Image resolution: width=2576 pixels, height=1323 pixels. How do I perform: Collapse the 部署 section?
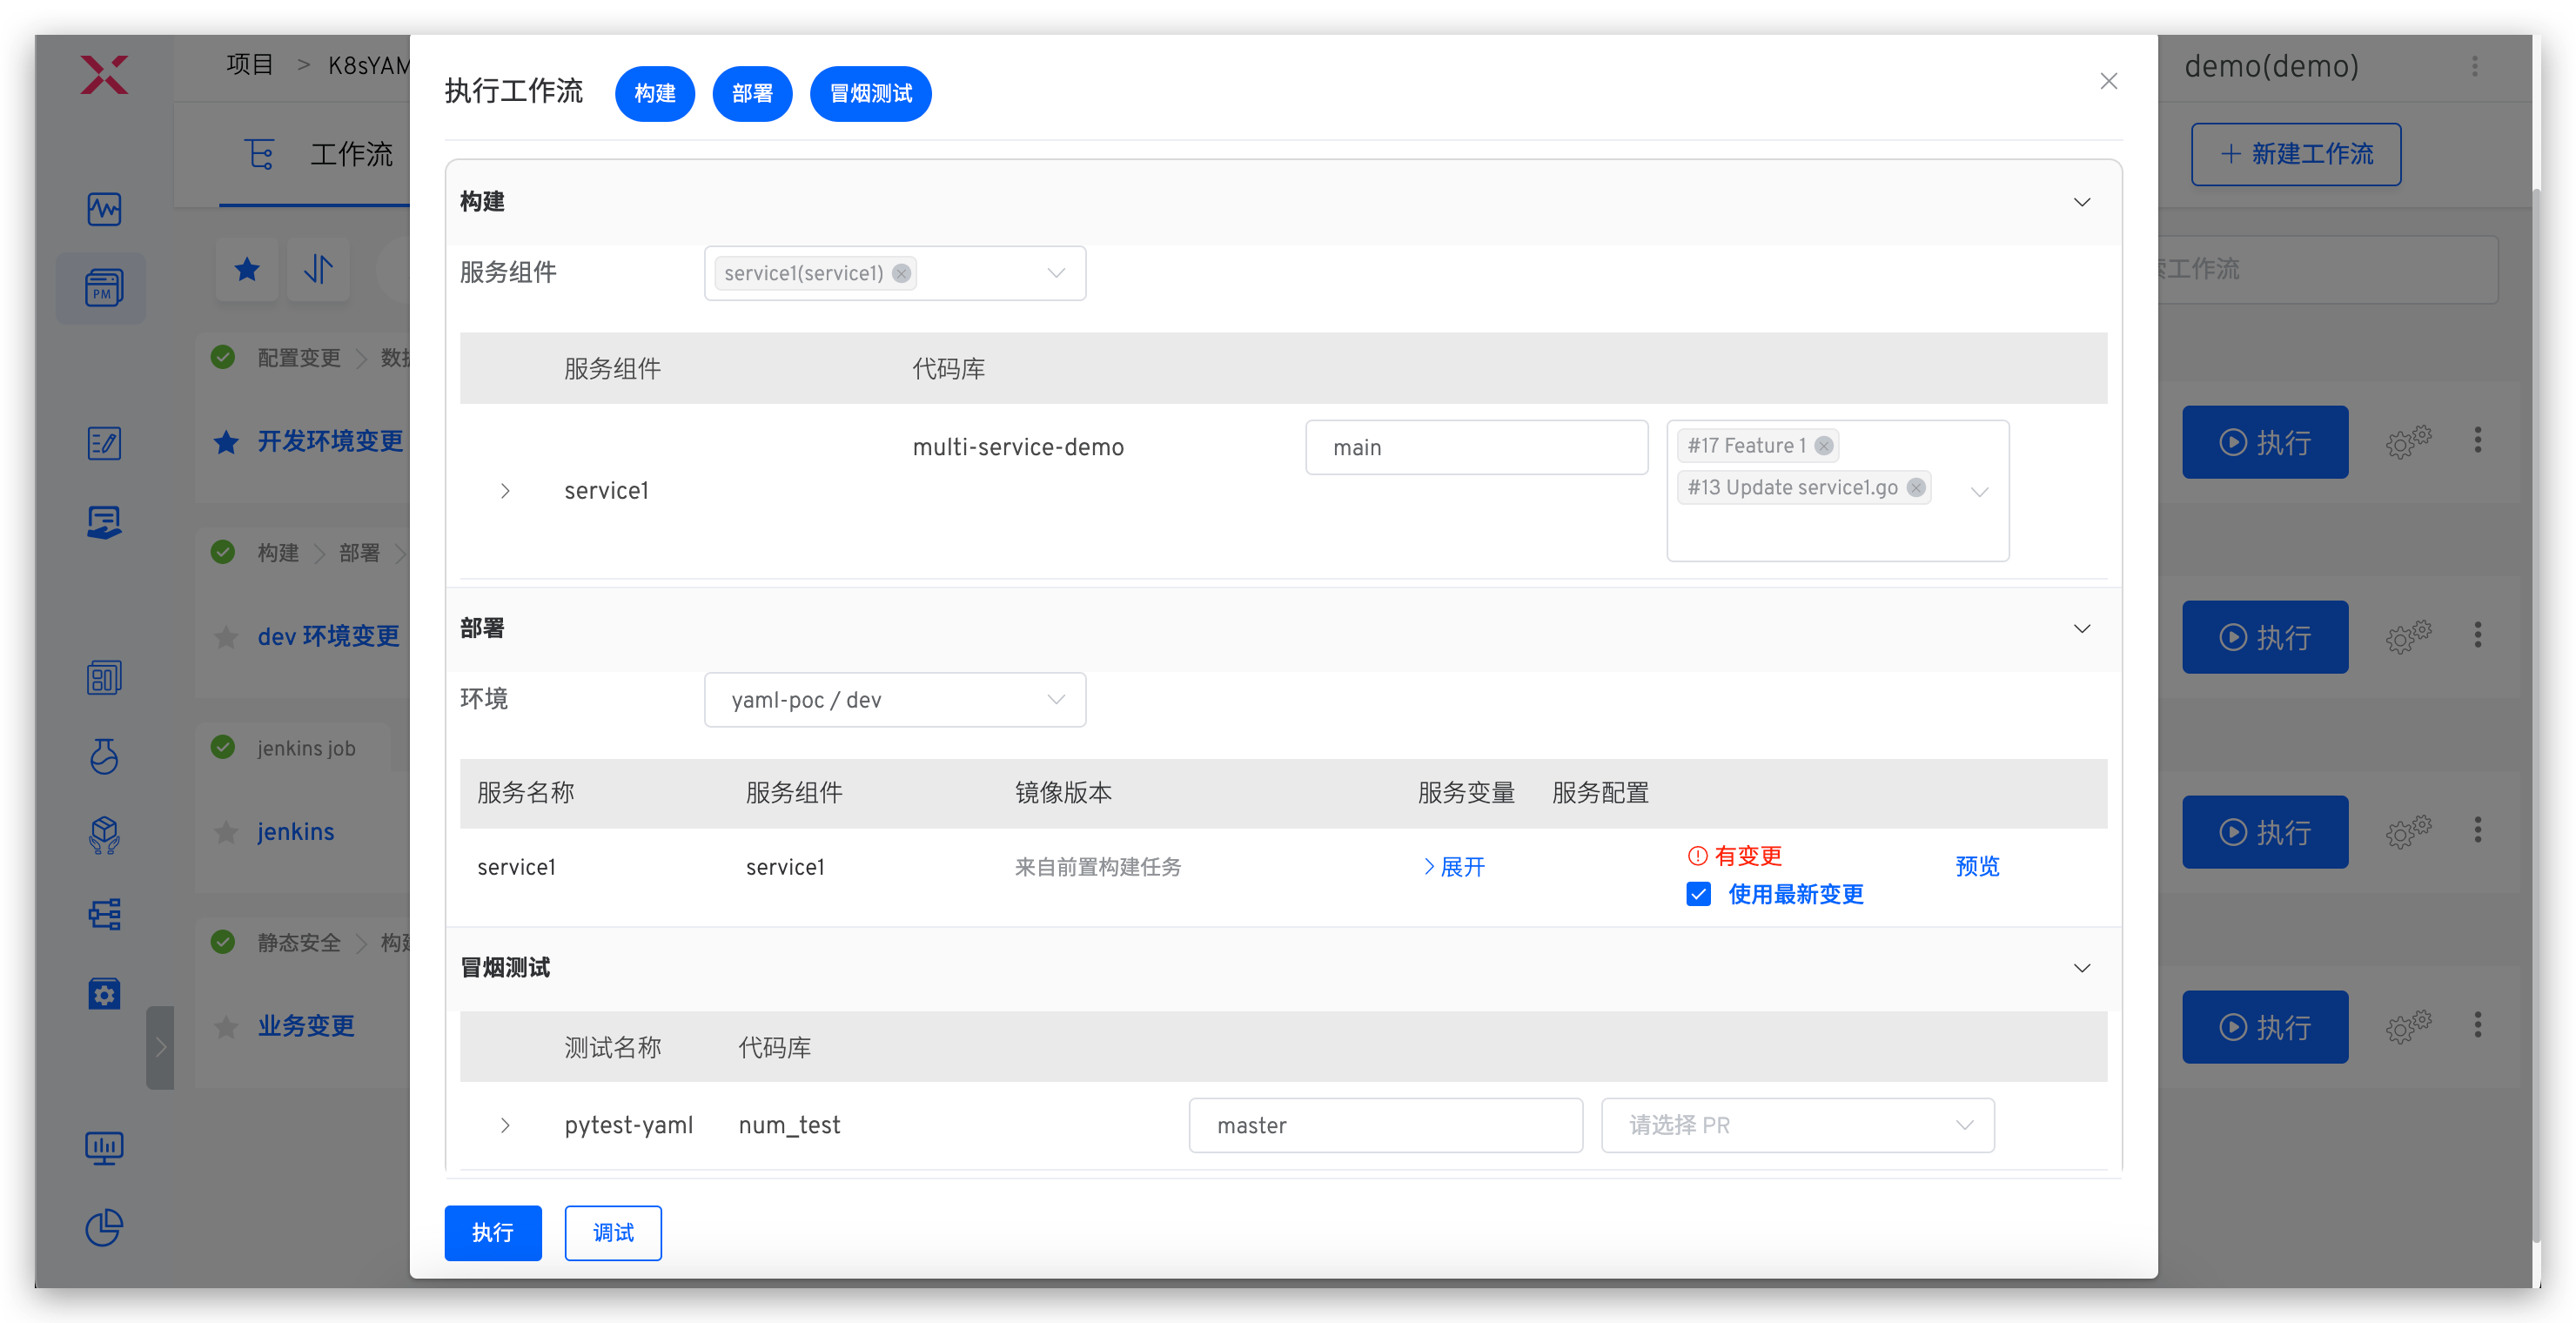(x=2081, y=629)
